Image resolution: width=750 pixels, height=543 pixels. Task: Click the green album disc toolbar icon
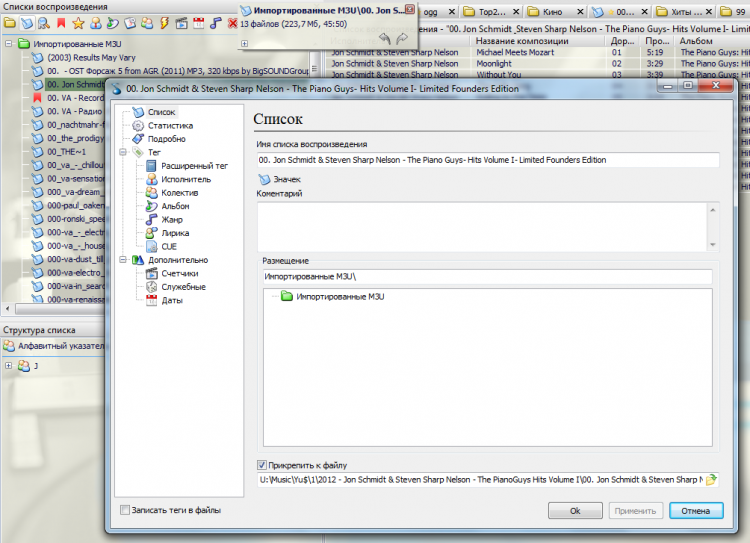pos(113,22)
